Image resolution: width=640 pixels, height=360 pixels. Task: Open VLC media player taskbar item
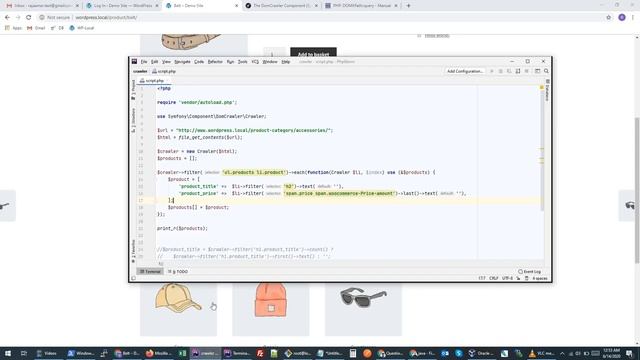(x=541, y=353)
